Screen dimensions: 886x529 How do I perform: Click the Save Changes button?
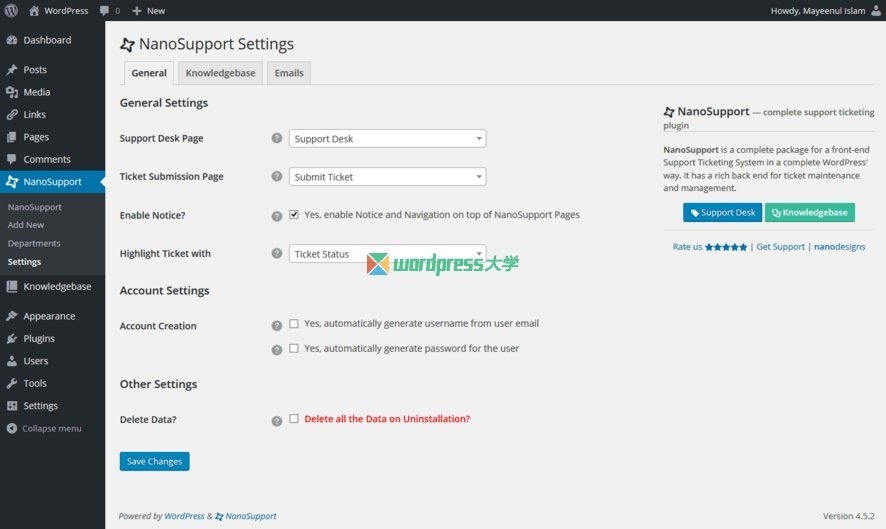tap(154, 461)
